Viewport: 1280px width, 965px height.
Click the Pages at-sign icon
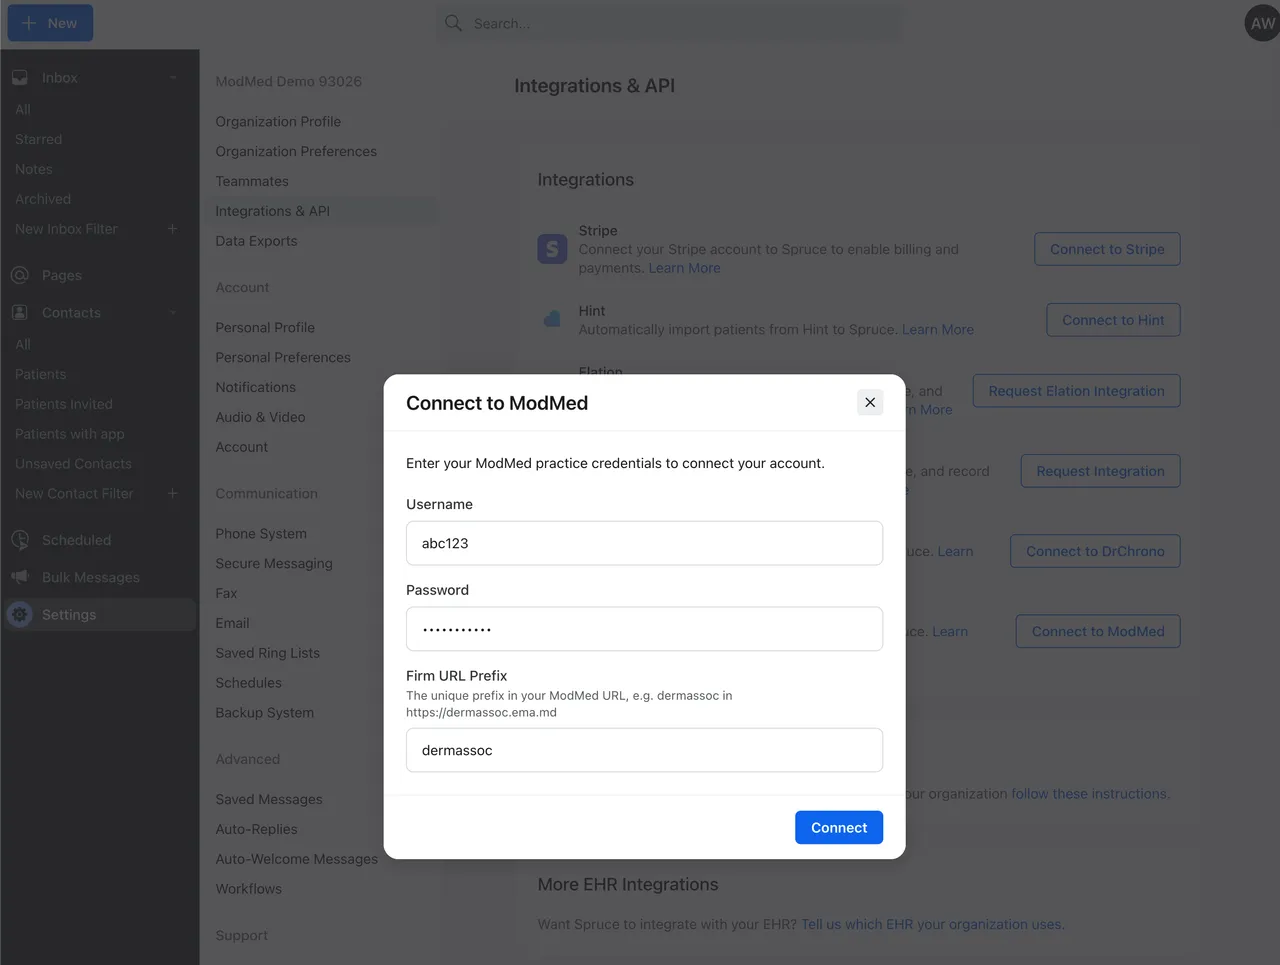(x=20, y=275)
